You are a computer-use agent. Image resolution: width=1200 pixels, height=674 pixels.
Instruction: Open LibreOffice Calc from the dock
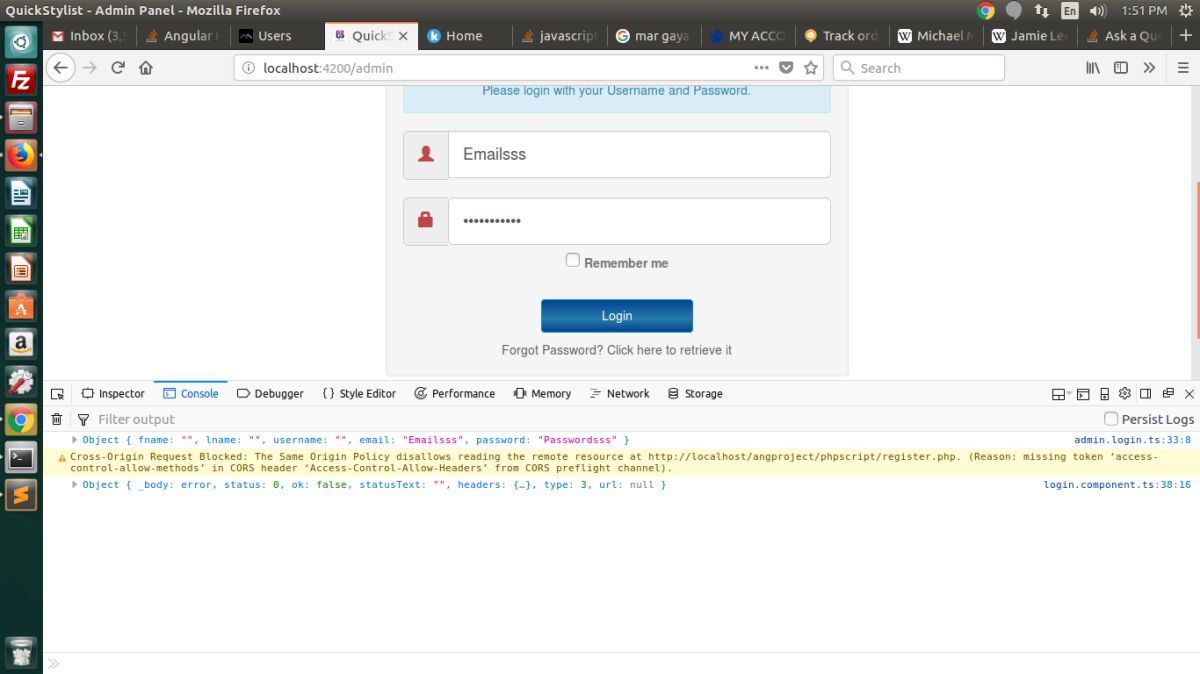click(x=21, y=231)
